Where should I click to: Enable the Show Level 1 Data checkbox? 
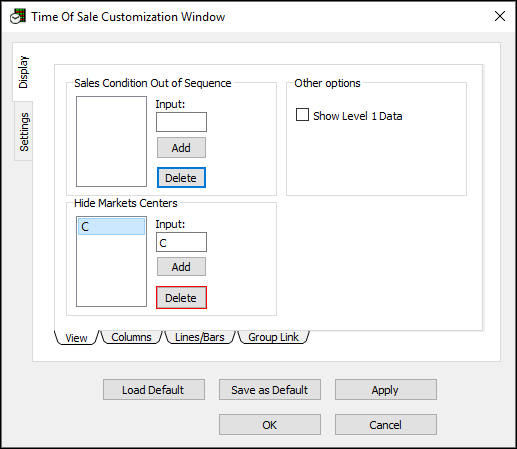pyautogui.click(x=302, y=115)
